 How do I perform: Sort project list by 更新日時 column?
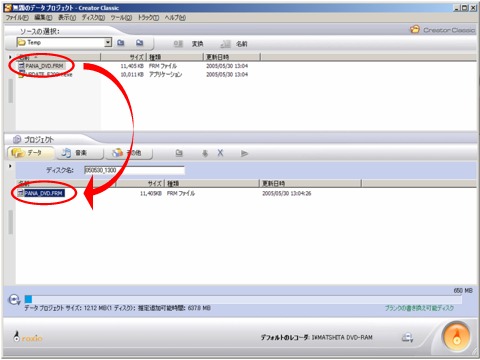[310, 183]
